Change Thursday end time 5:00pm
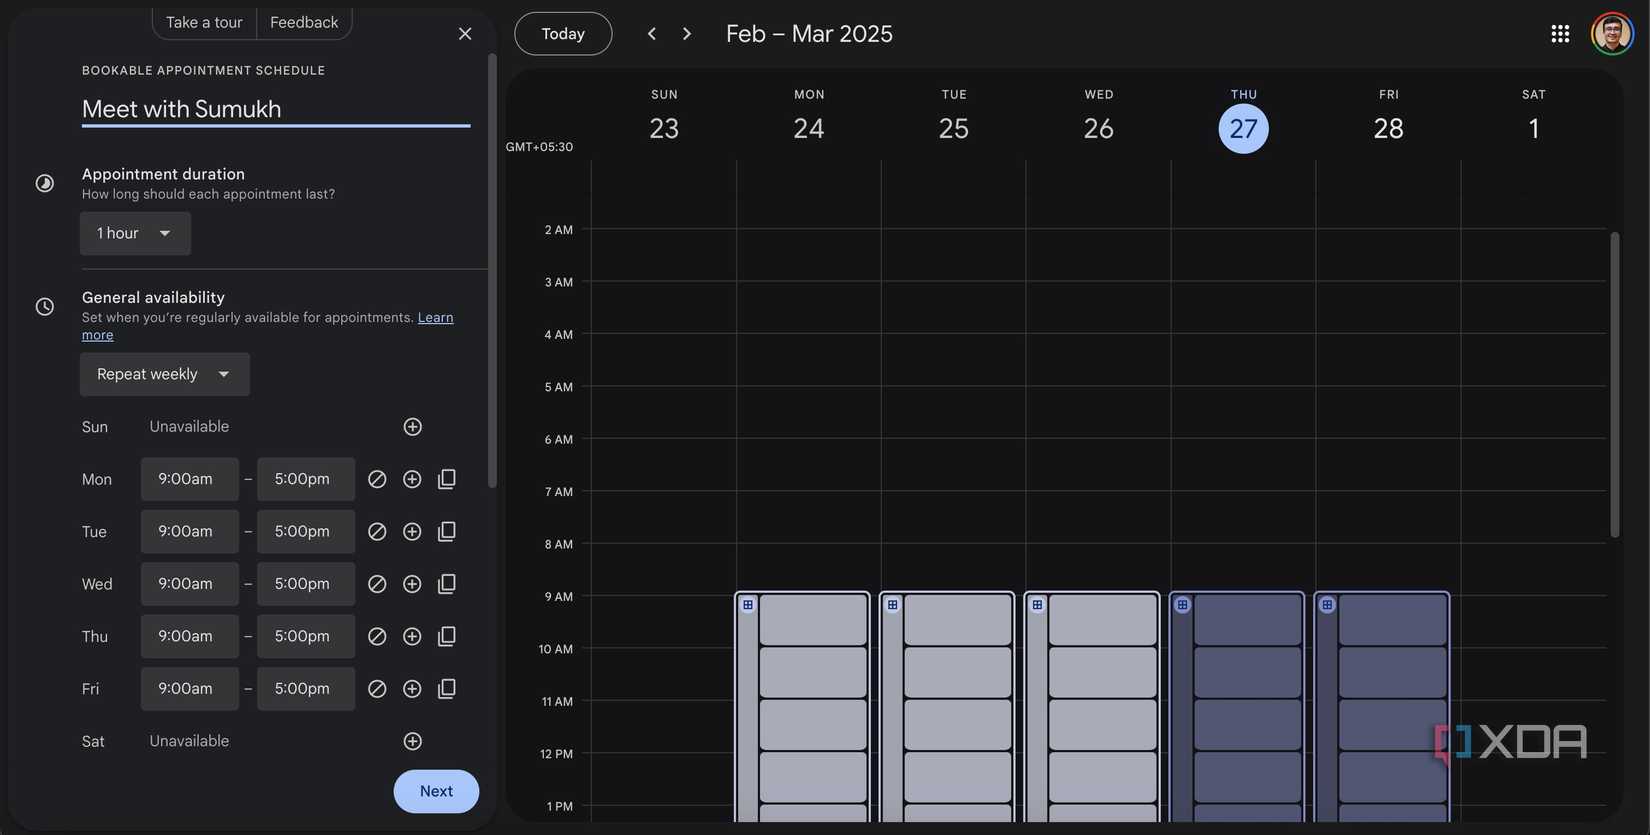The height and width of the screenshot is (835, 1650). point(306,636)
